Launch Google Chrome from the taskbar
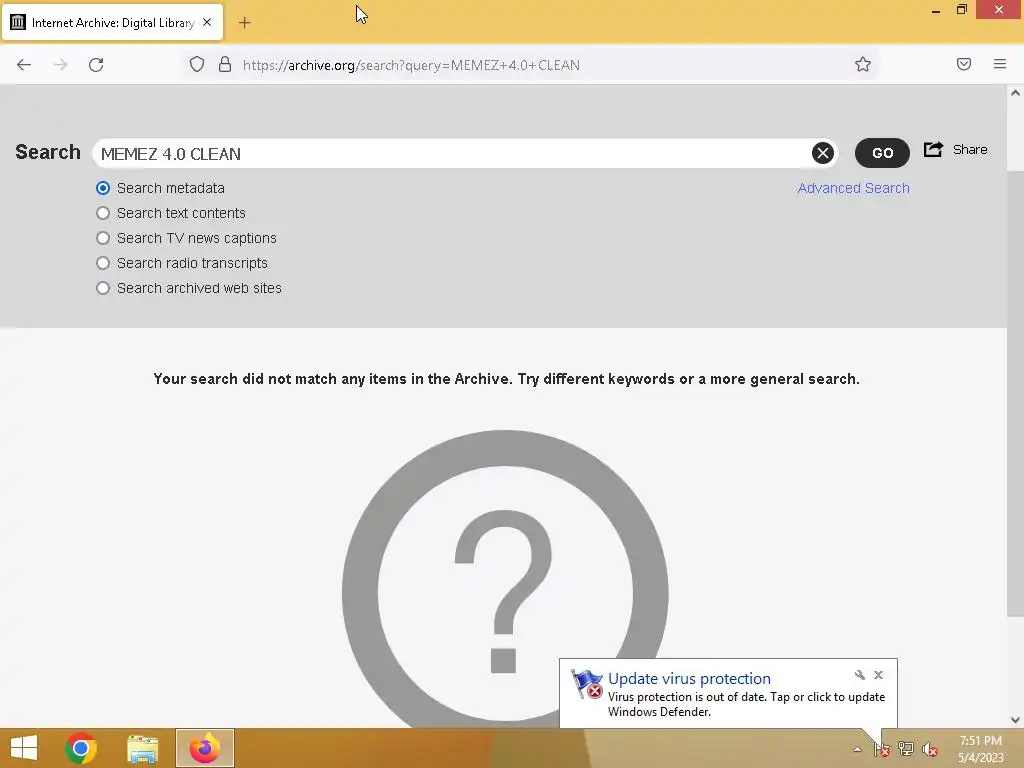This screenshot has height=768, width=1024. pos(81,748)
